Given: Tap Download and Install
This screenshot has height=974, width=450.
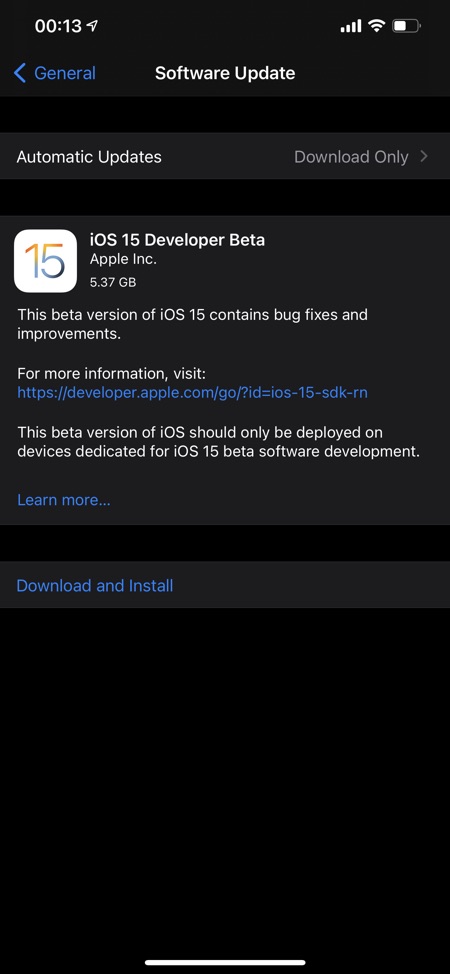Looking at the screenshot, I should 94,585.
